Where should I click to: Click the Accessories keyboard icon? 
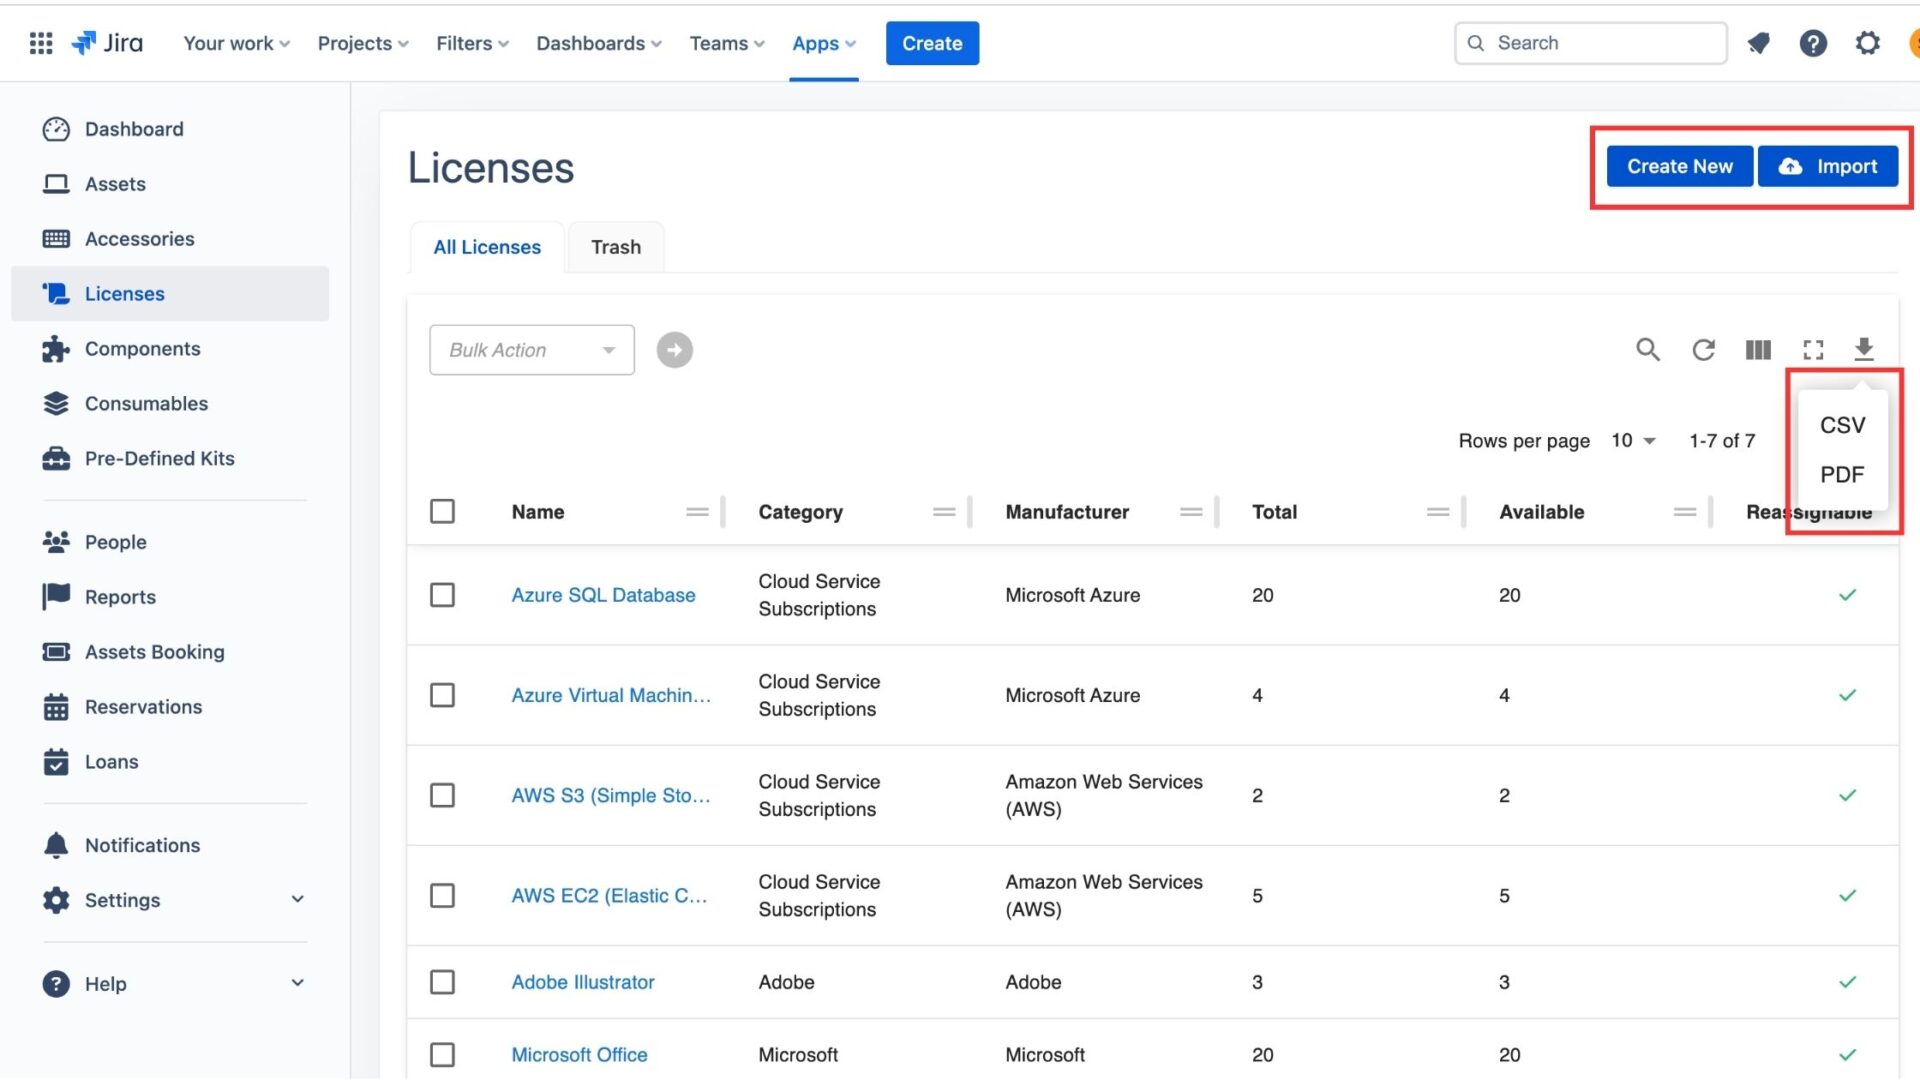[x=56, y=239]
